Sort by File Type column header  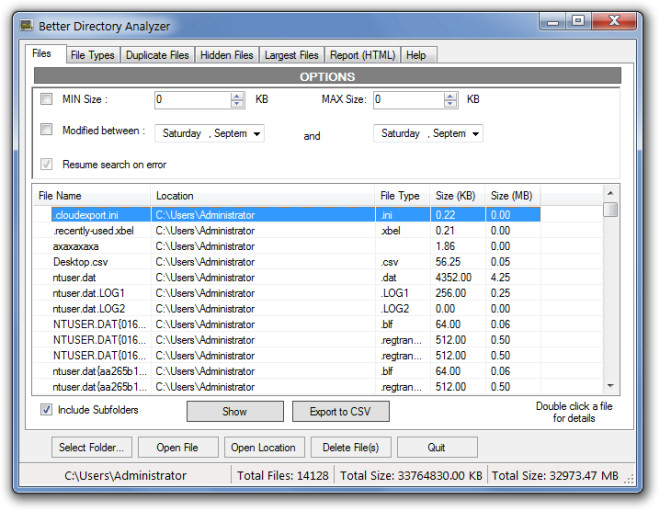402,196
